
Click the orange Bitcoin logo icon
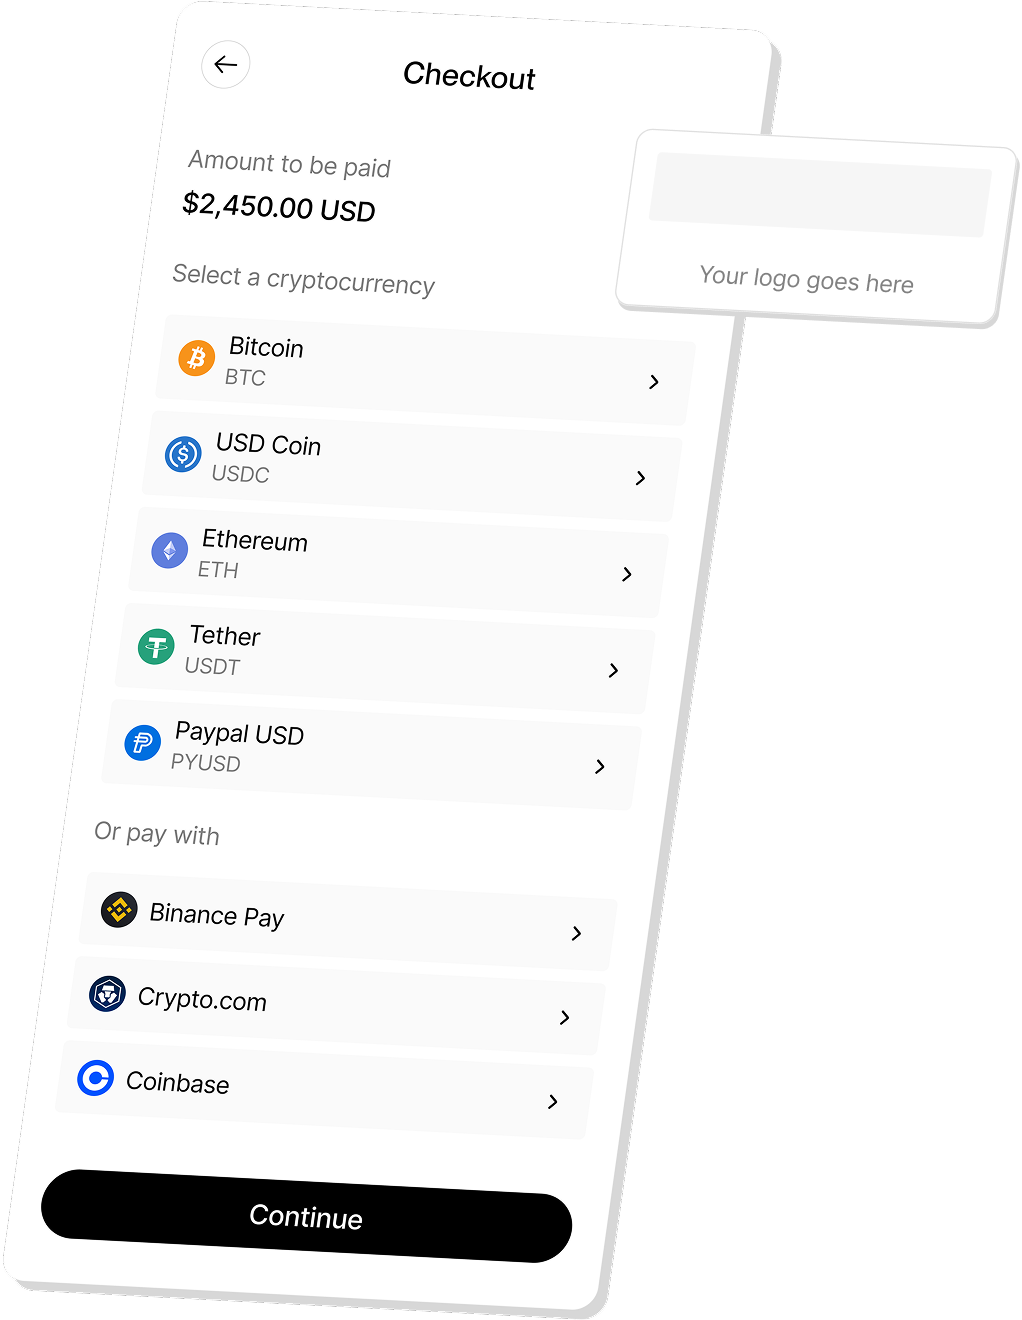(197, 357)
